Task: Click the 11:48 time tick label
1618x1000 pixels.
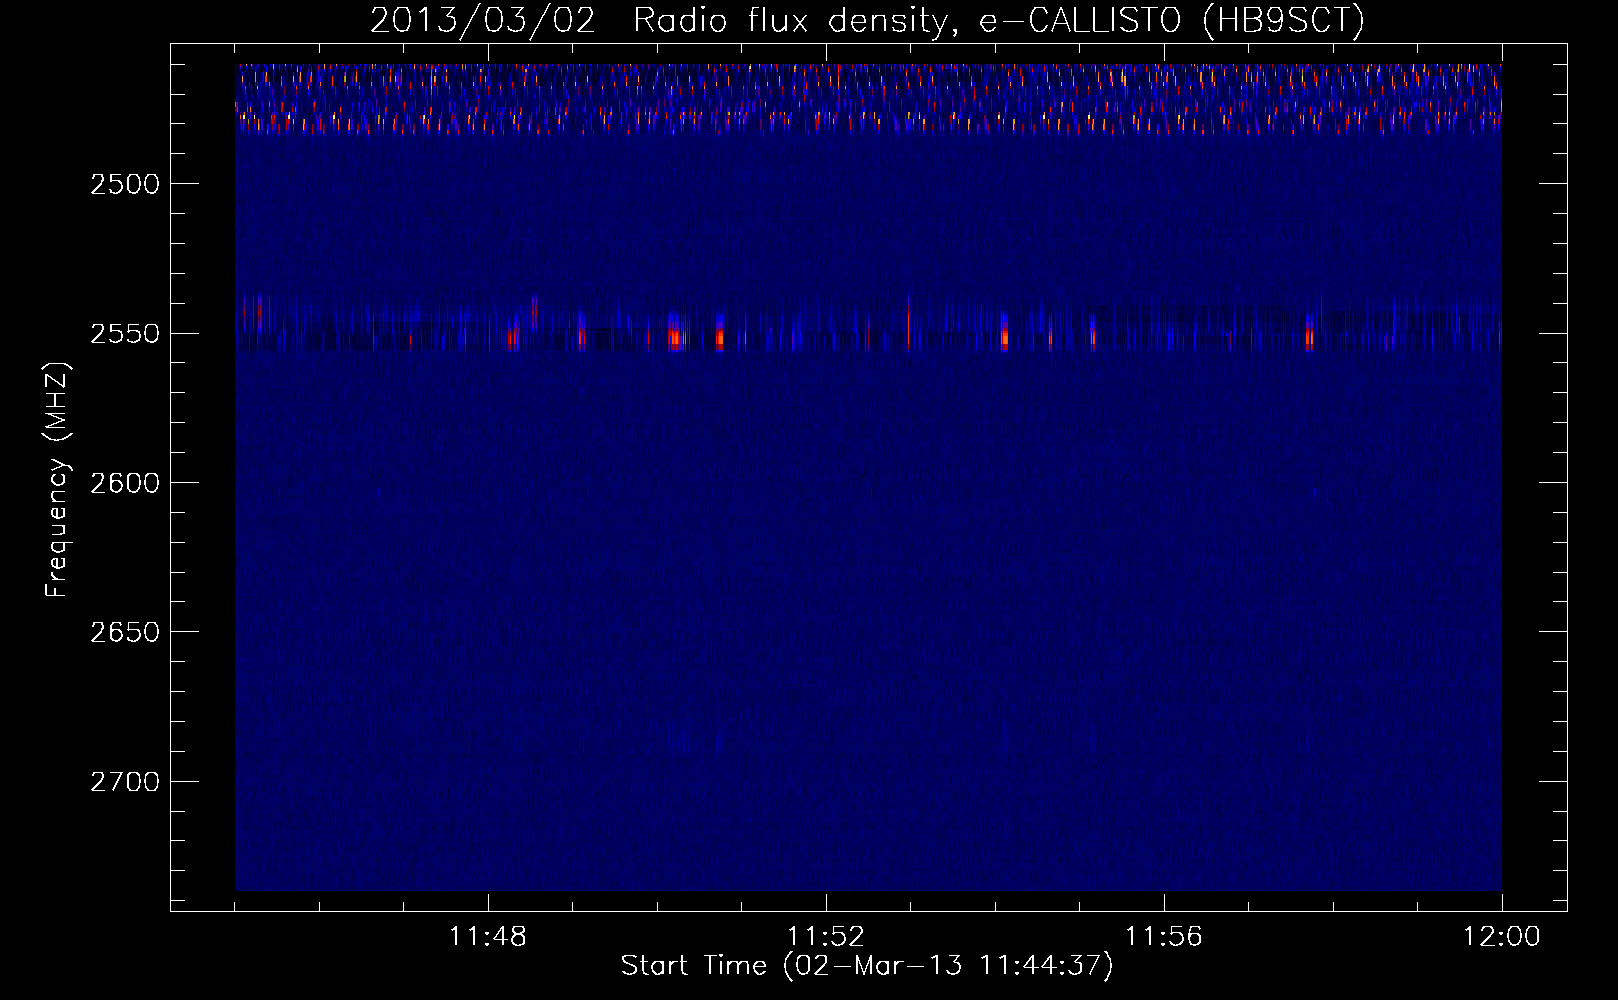Action: coord(488,937)
